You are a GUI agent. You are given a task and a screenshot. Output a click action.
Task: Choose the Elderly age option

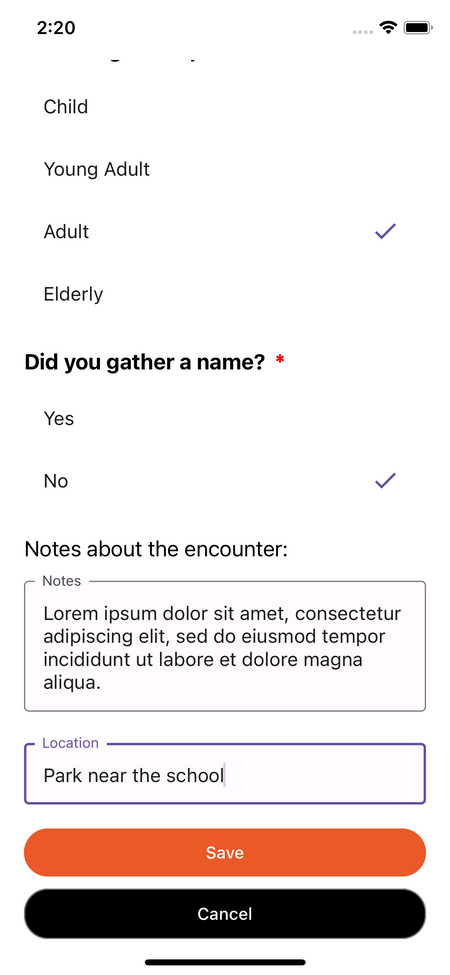pyautogui.click(x=225, y=293)
